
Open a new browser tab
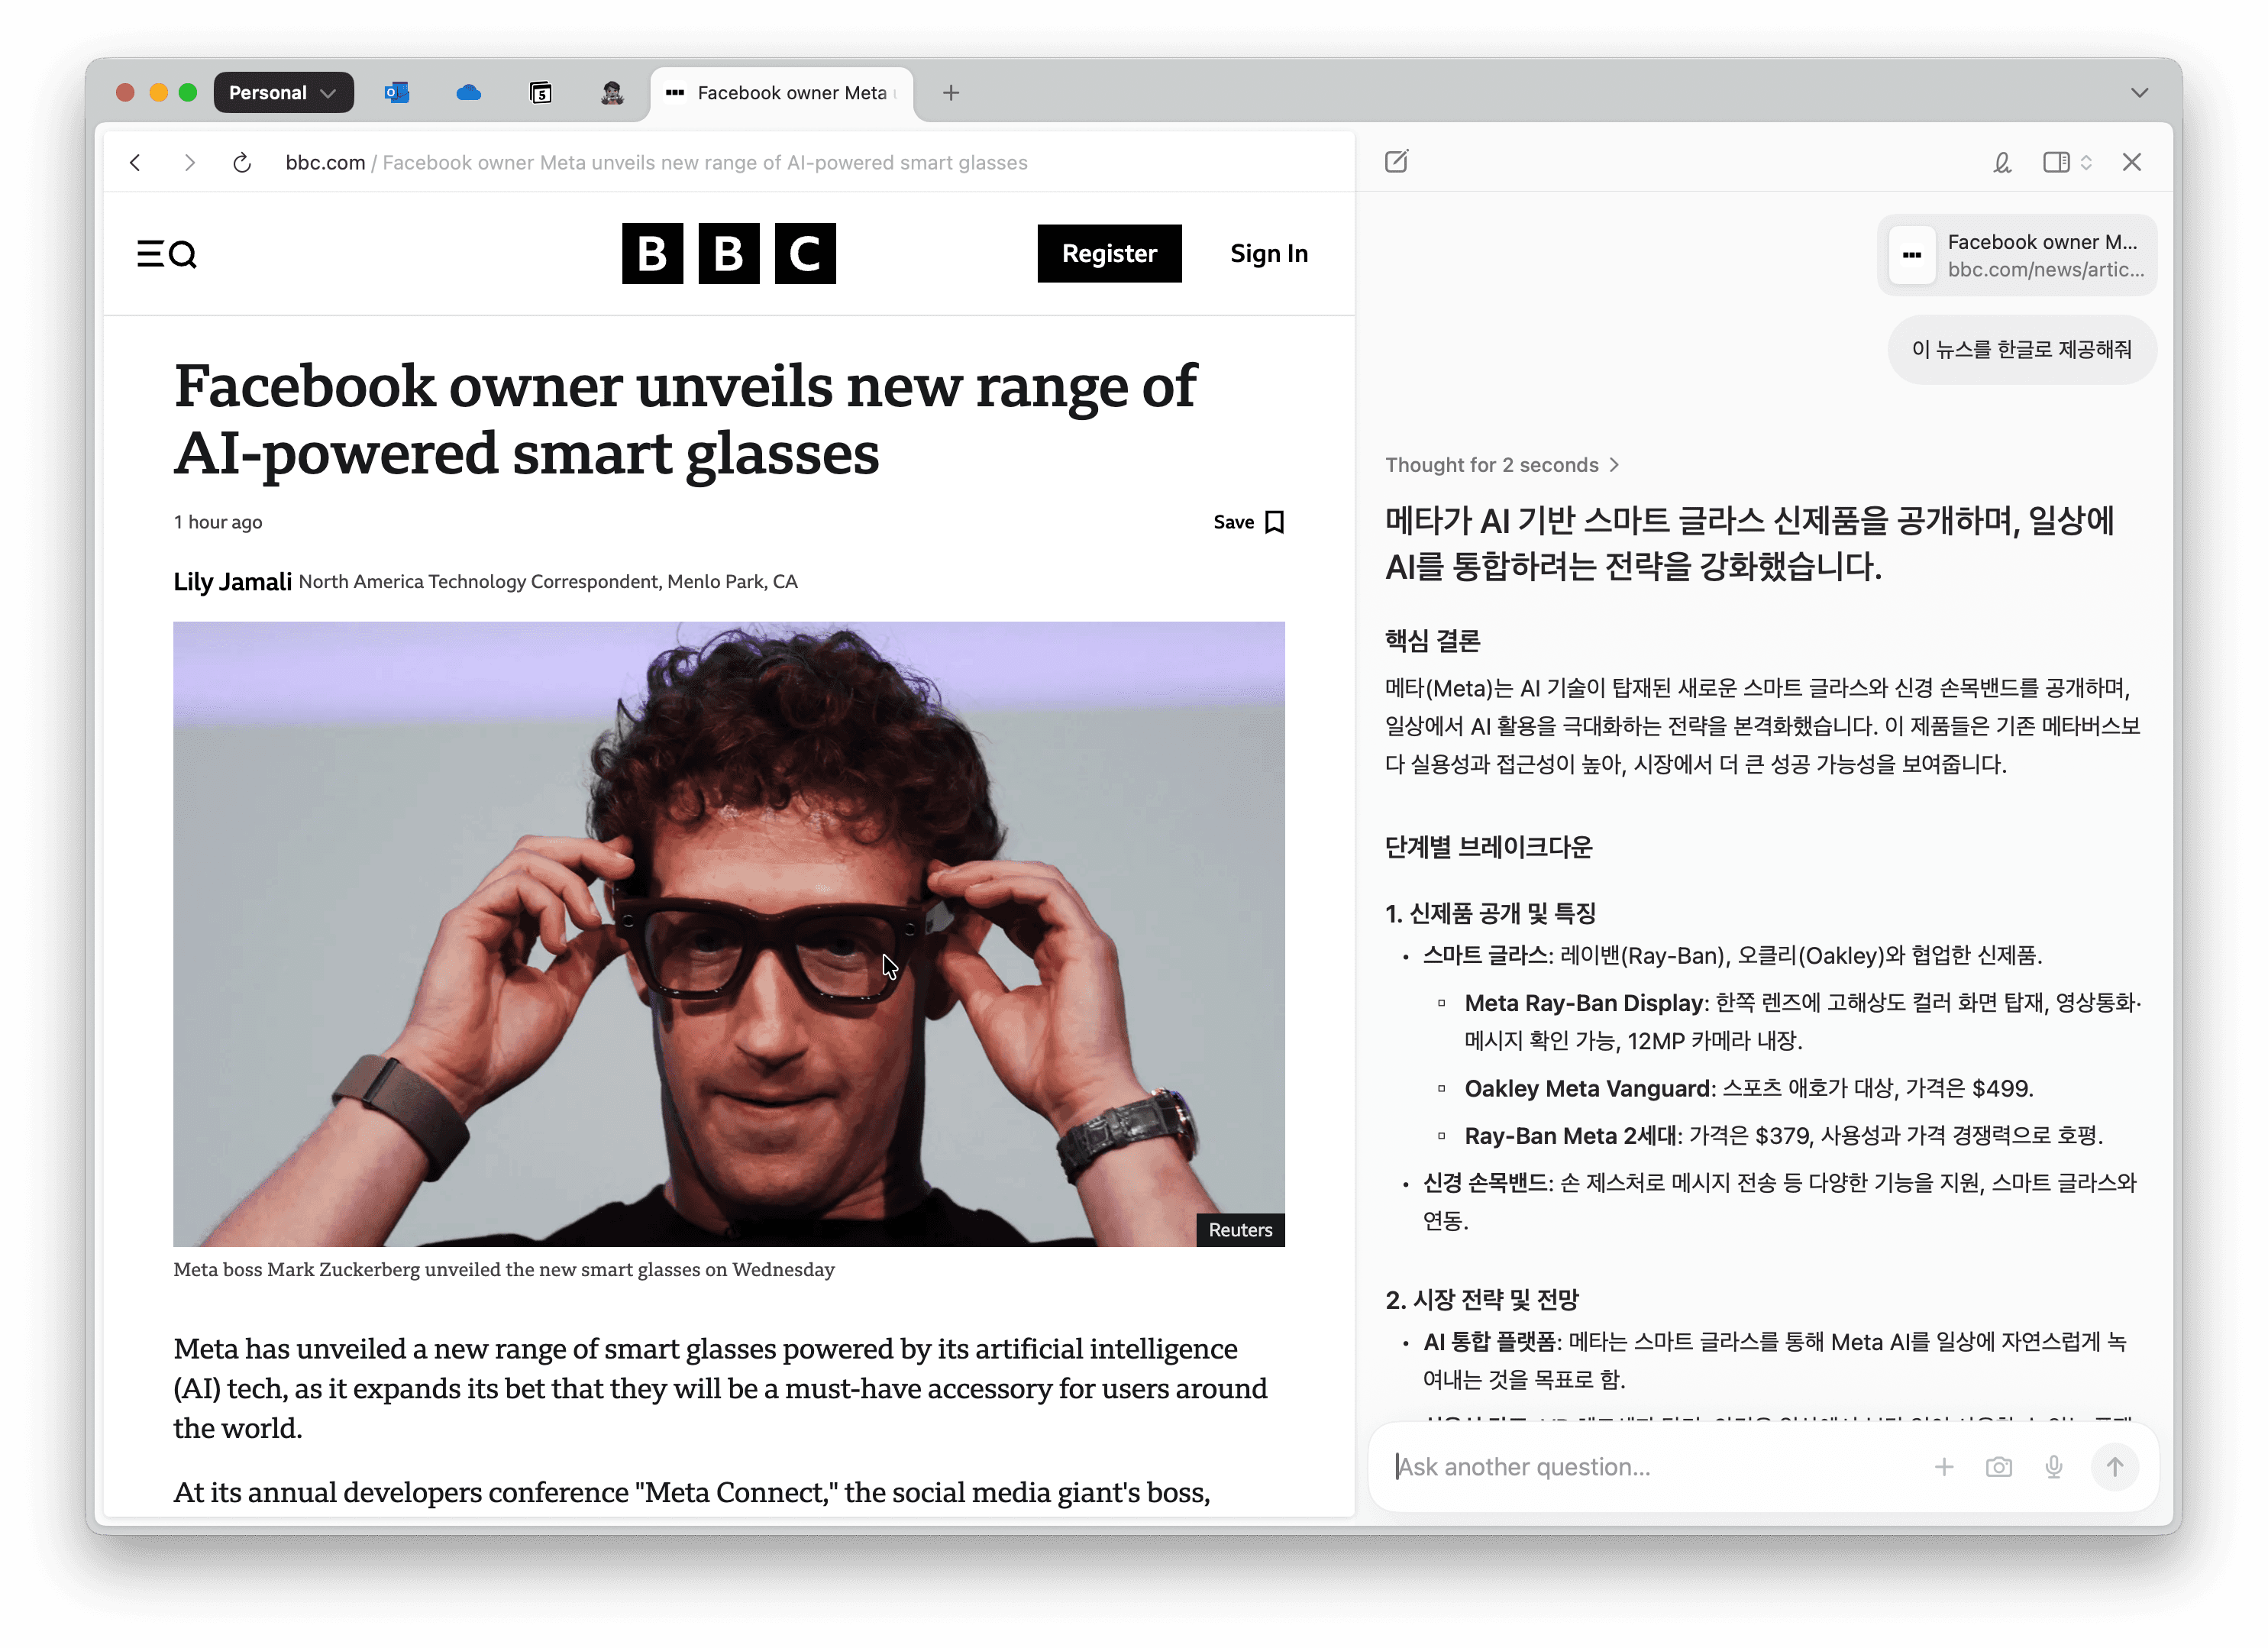point(951,93)
